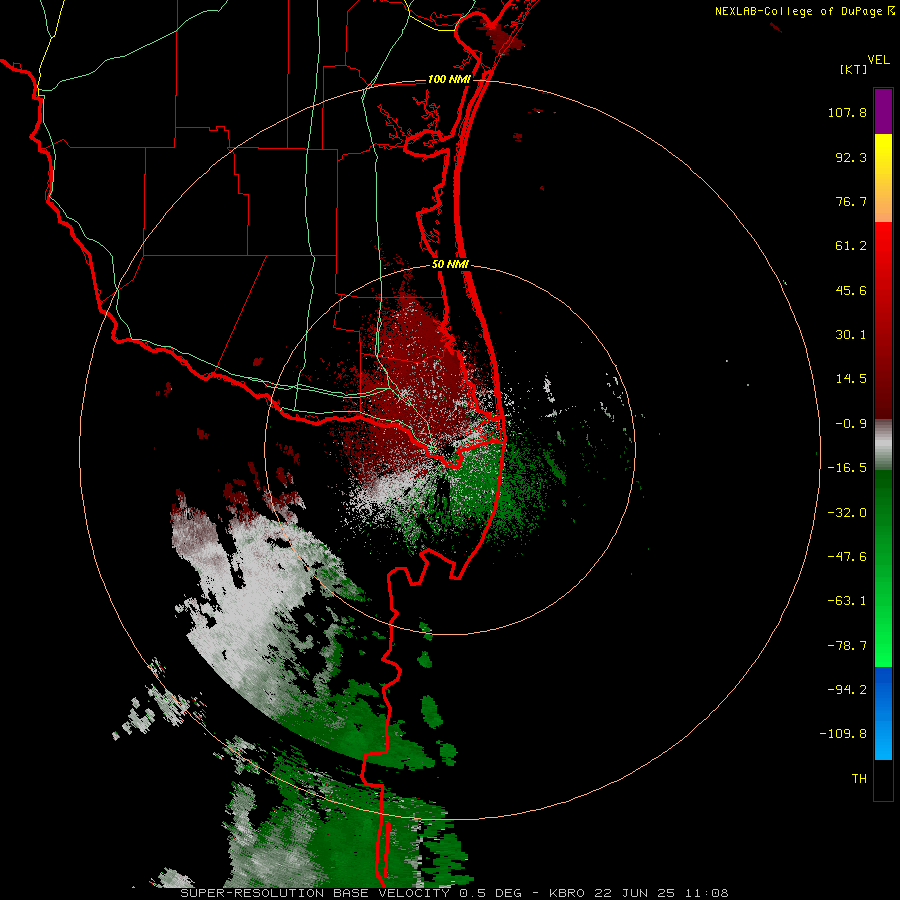Click the NEXLAB-College of DuPage credit text
The height and width of the screenshot is (900, 900).
point(805,11)
